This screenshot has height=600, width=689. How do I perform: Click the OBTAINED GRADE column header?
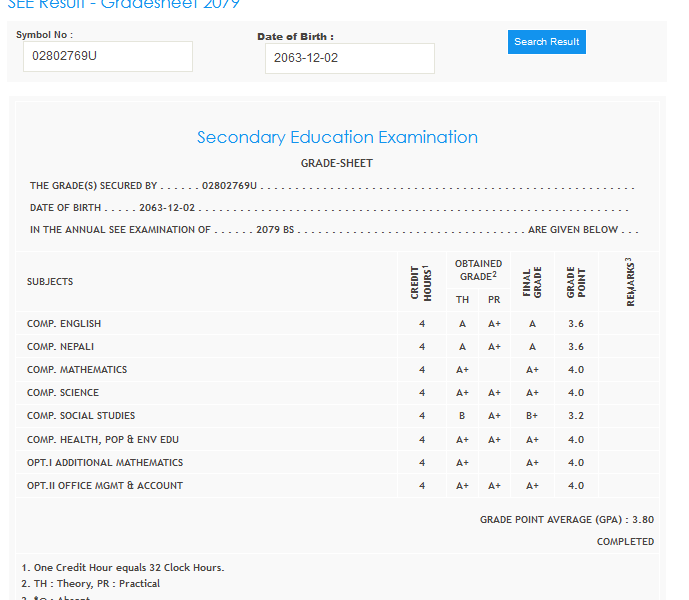point(478,270)
